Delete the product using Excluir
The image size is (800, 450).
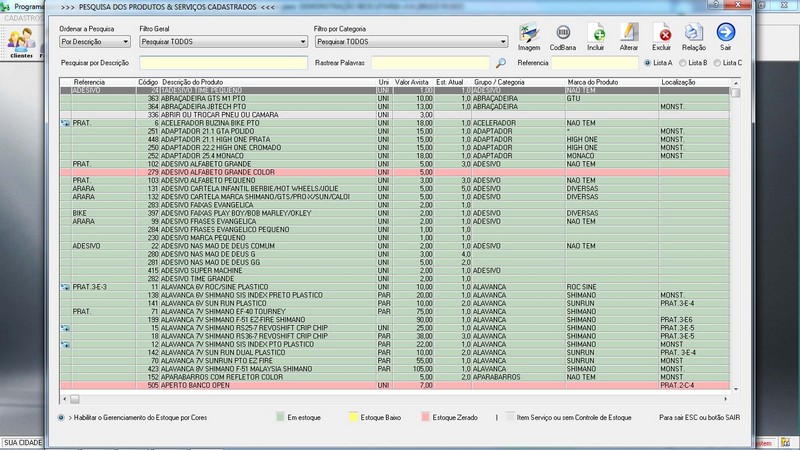tap(661, 36)
